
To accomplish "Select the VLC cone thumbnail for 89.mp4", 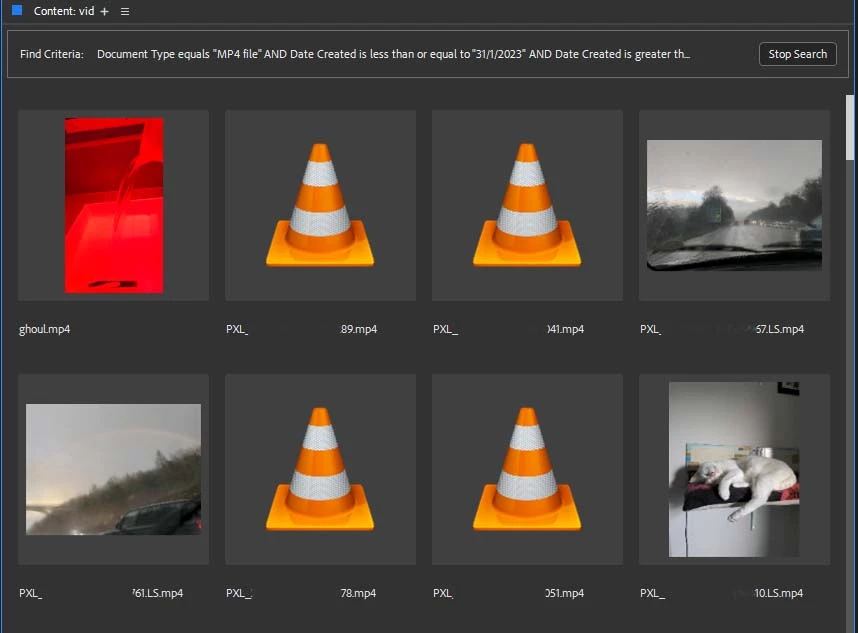I will point(320,205).
